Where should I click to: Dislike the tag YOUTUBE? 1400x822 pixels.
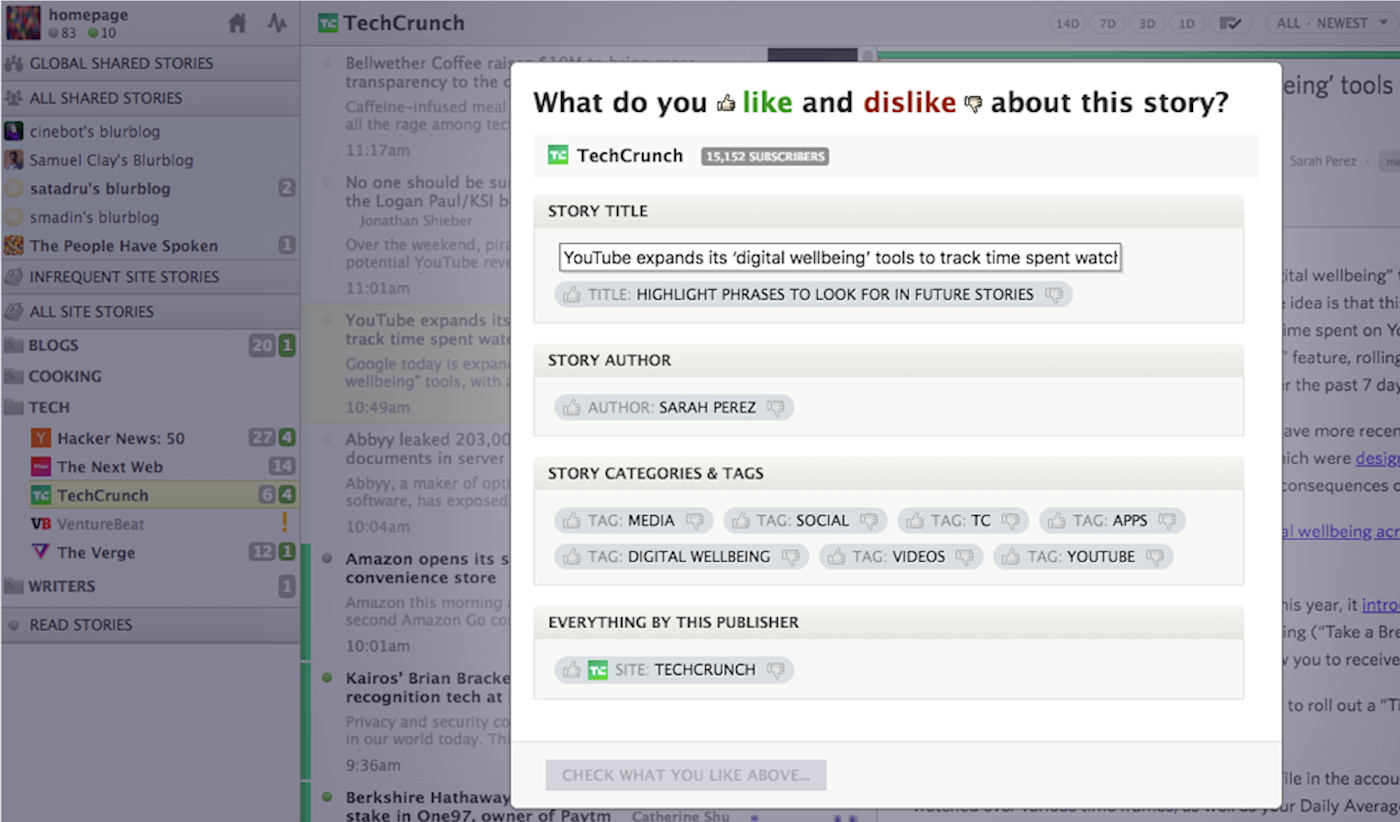(1155, 556)
